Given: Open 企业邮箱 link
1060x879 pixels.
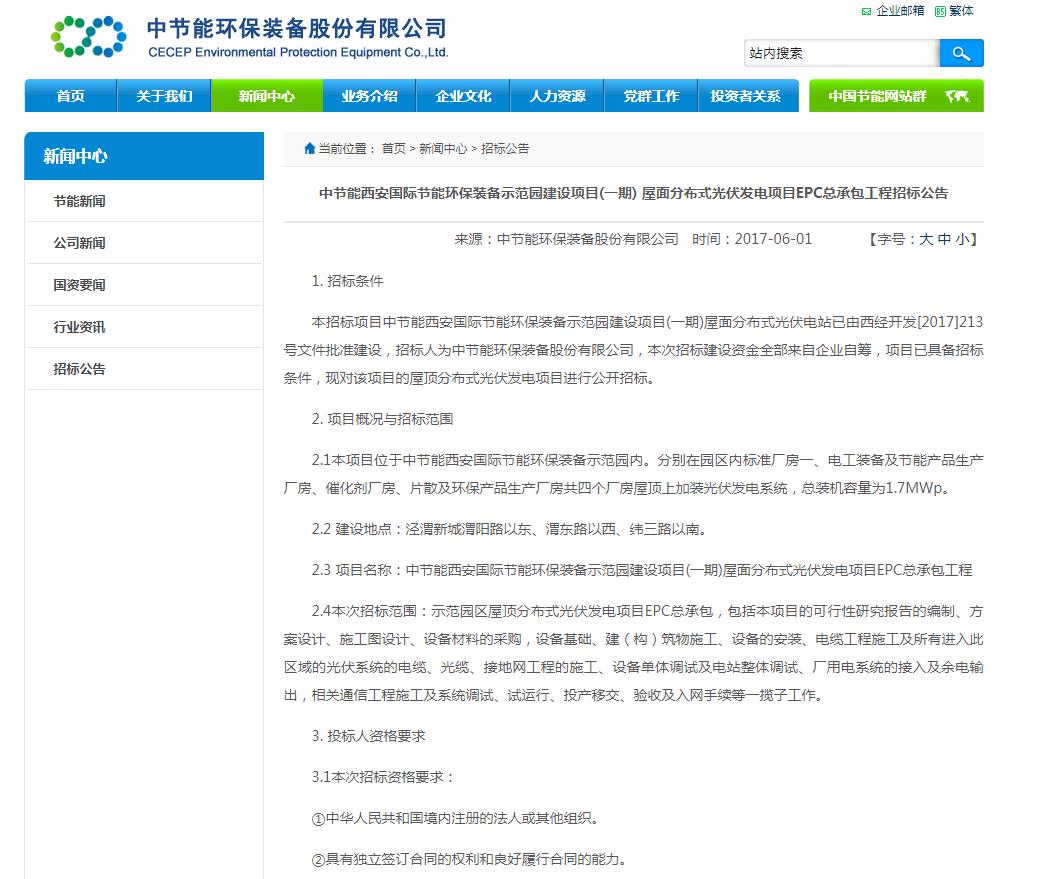Looking at the screenshot, I should tap(900, 11).
